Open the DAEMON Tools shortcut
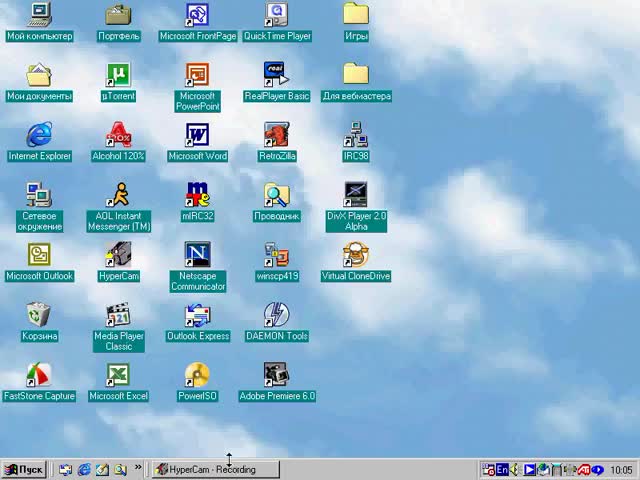This screenshot has width=640, height=480. point(277,315)
